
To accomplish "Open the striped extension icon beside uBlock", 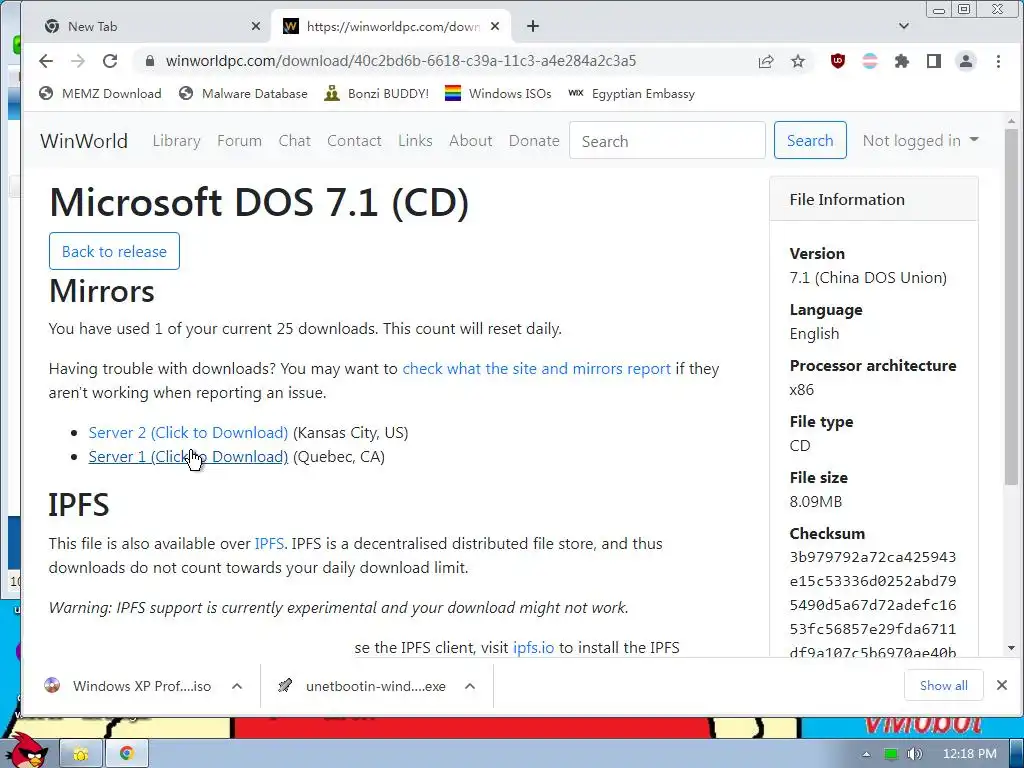I will coord(870,61).
